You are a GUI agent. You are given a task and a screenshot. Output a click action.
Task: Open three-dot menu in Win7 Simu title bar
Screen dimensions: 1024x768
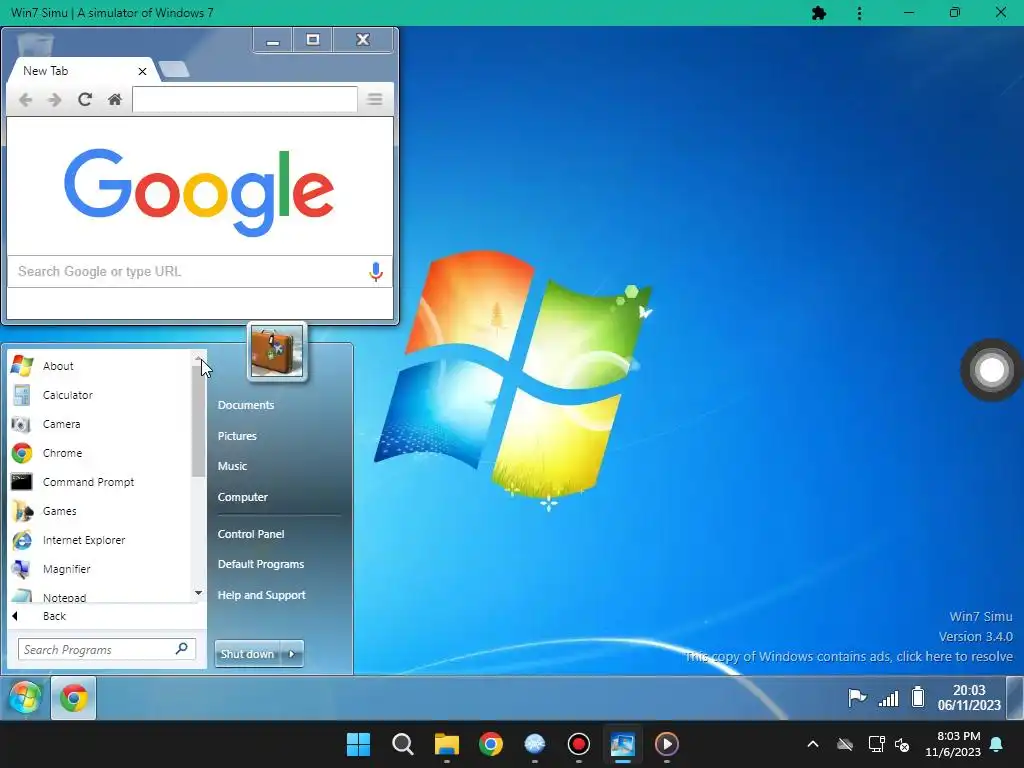[x=859, y=13]
